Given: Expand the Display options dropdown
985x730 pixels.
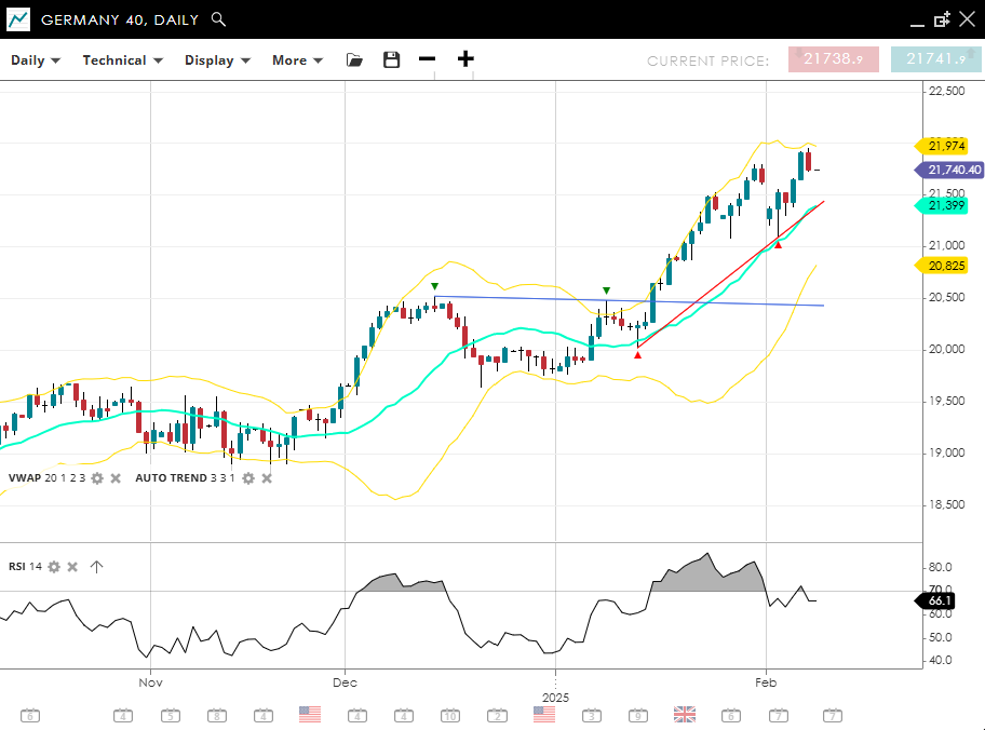Looking at the screenshot, I should [x=216, y=60].
